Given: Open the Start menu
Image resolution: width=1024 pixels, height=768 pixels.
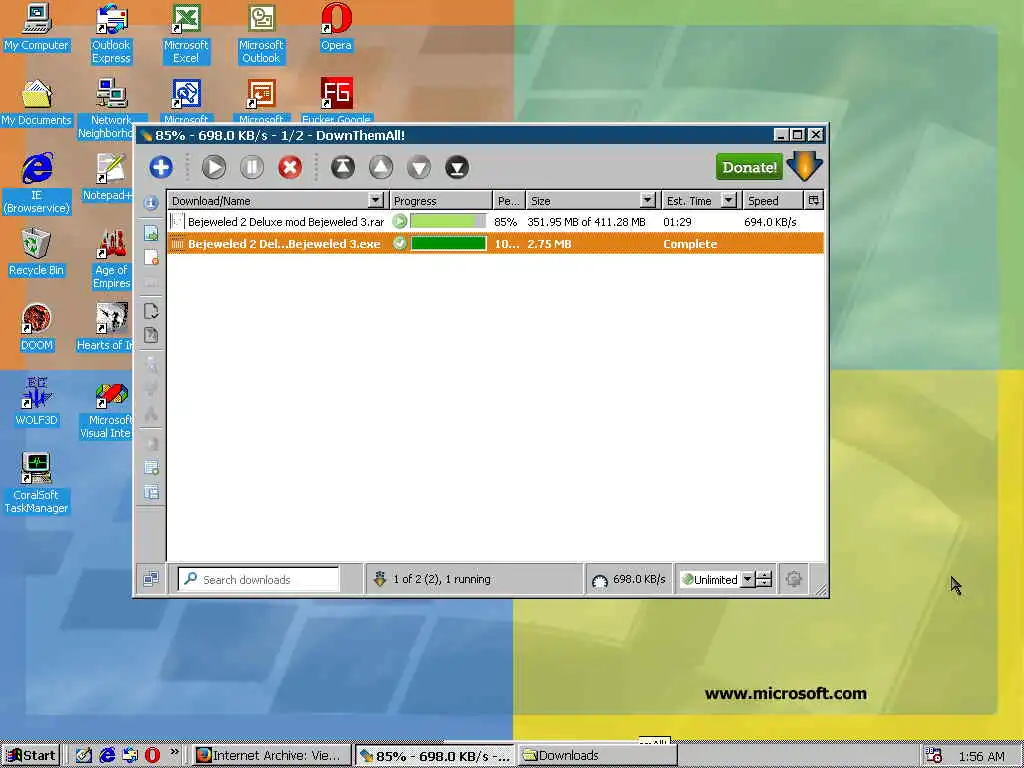Looking at the screenshot, I should pyautogui.click(x=31, y=756).
